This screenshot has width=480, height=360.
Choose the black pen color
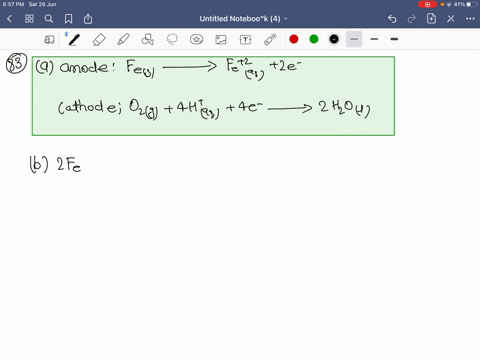334,39
